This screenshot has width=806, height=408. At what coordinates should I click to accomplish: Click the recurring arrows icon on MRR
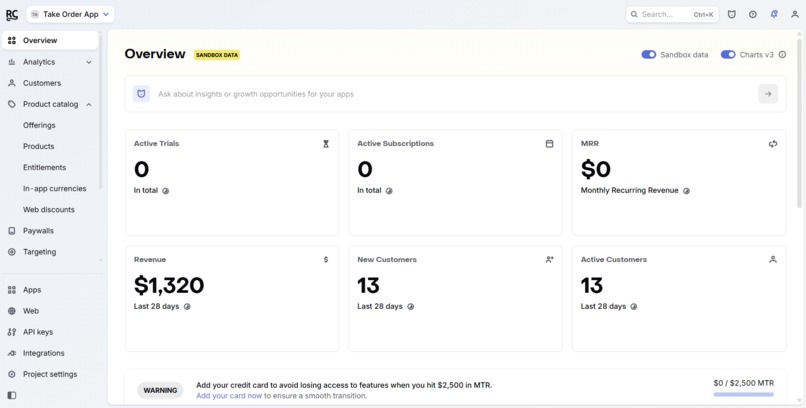coord(773,144)
